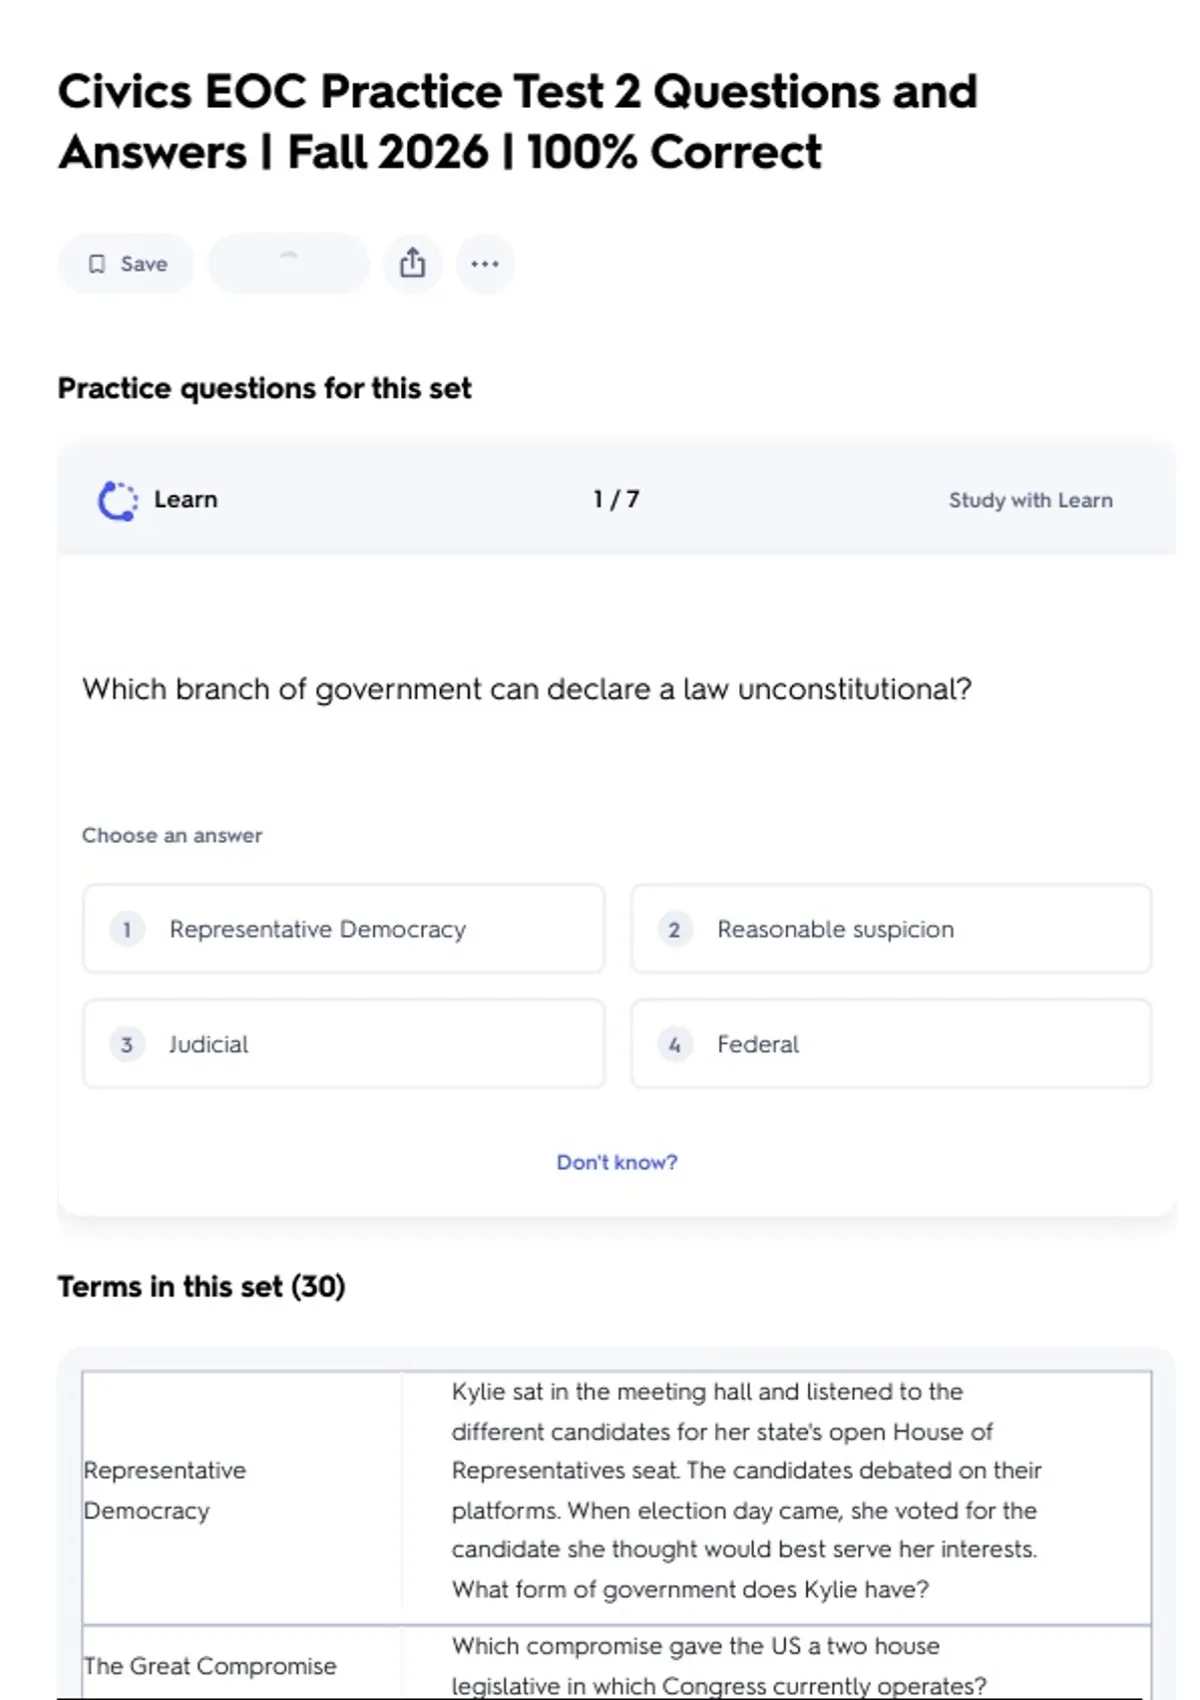Click number 1 badge on first answer

[127, 930]
